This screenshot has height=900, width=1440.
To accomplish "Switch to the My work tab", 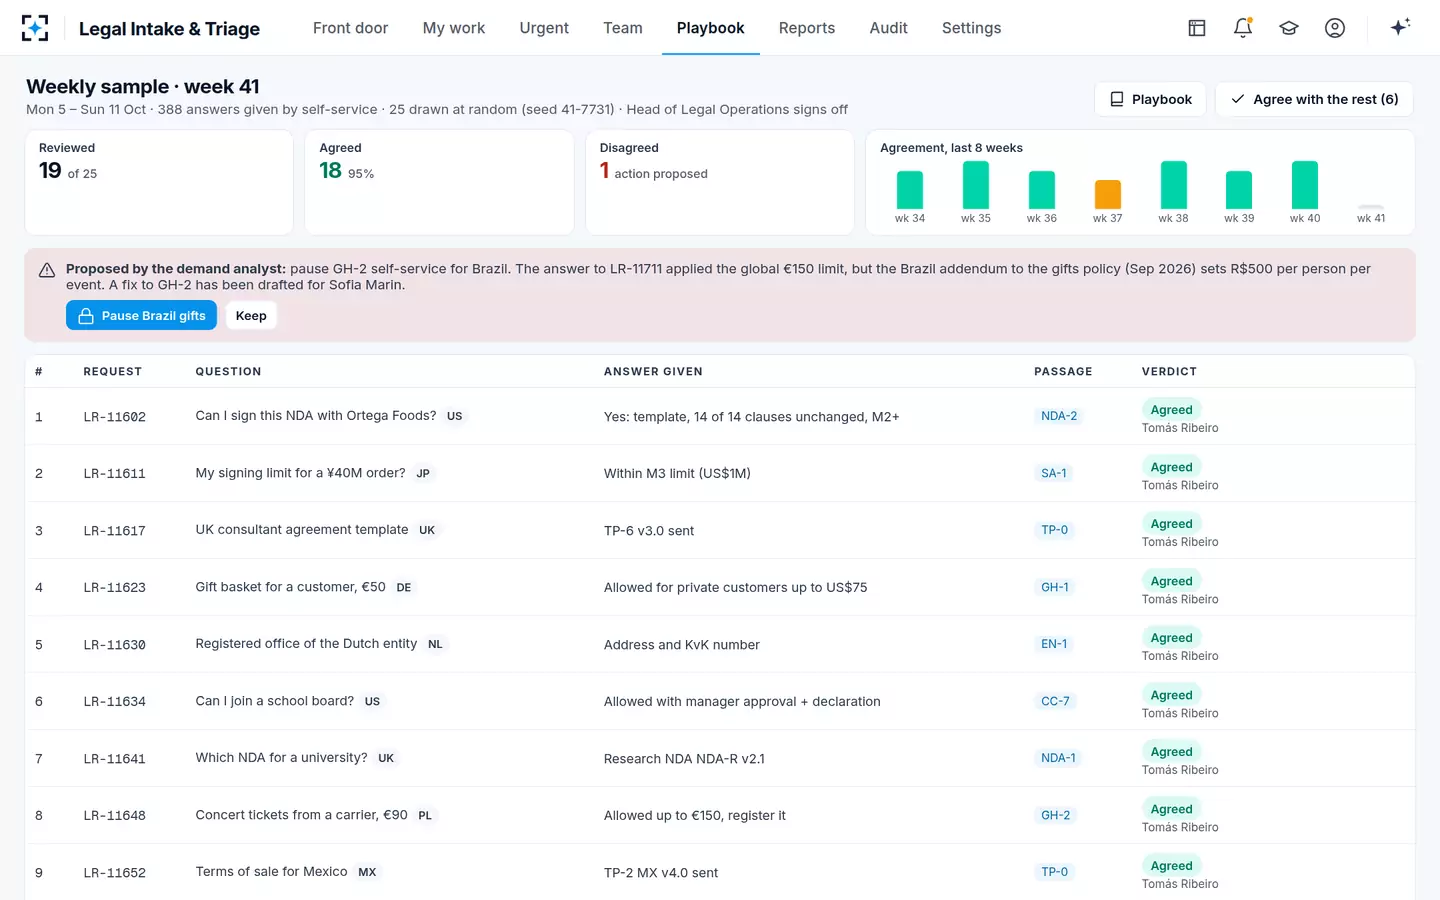I will tap(454, 28).
